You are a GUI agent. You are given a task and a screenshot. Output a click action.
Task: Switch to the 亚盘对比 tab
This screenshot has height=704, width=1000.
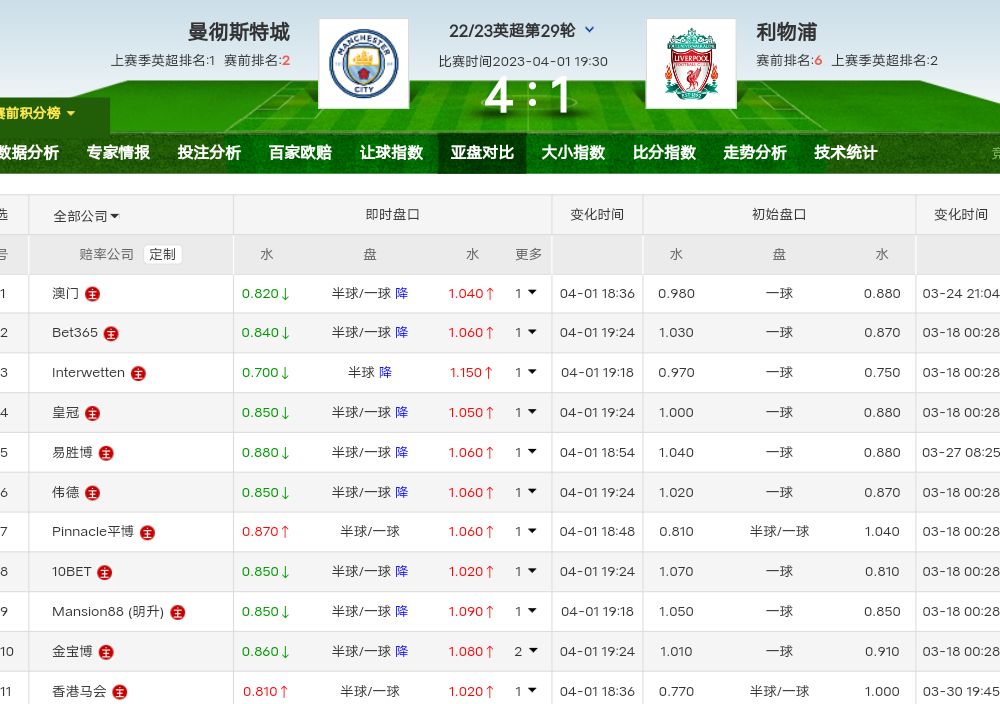[x=482, y=153]
